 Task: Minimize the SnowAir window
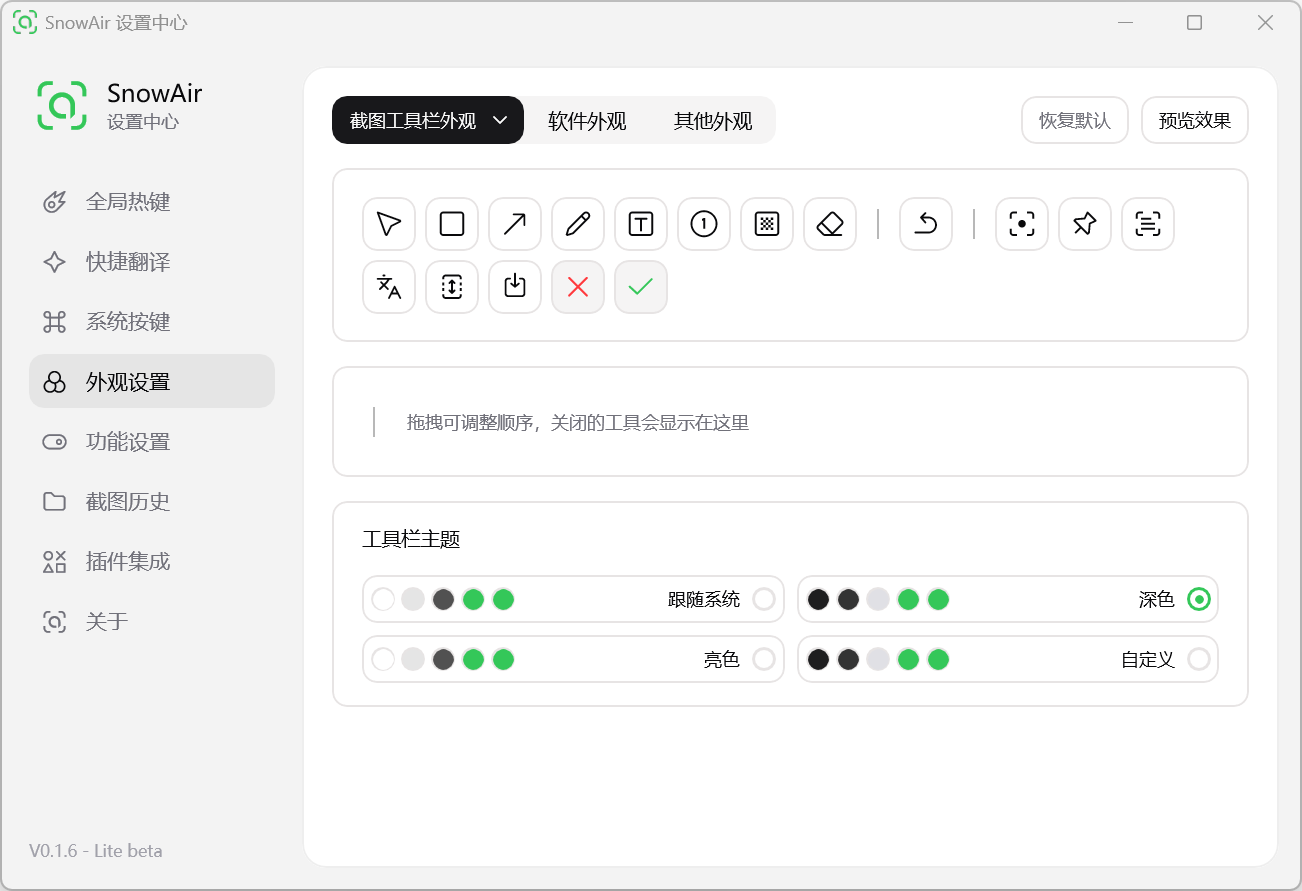pyautogui.click(x=1125, y=23)
